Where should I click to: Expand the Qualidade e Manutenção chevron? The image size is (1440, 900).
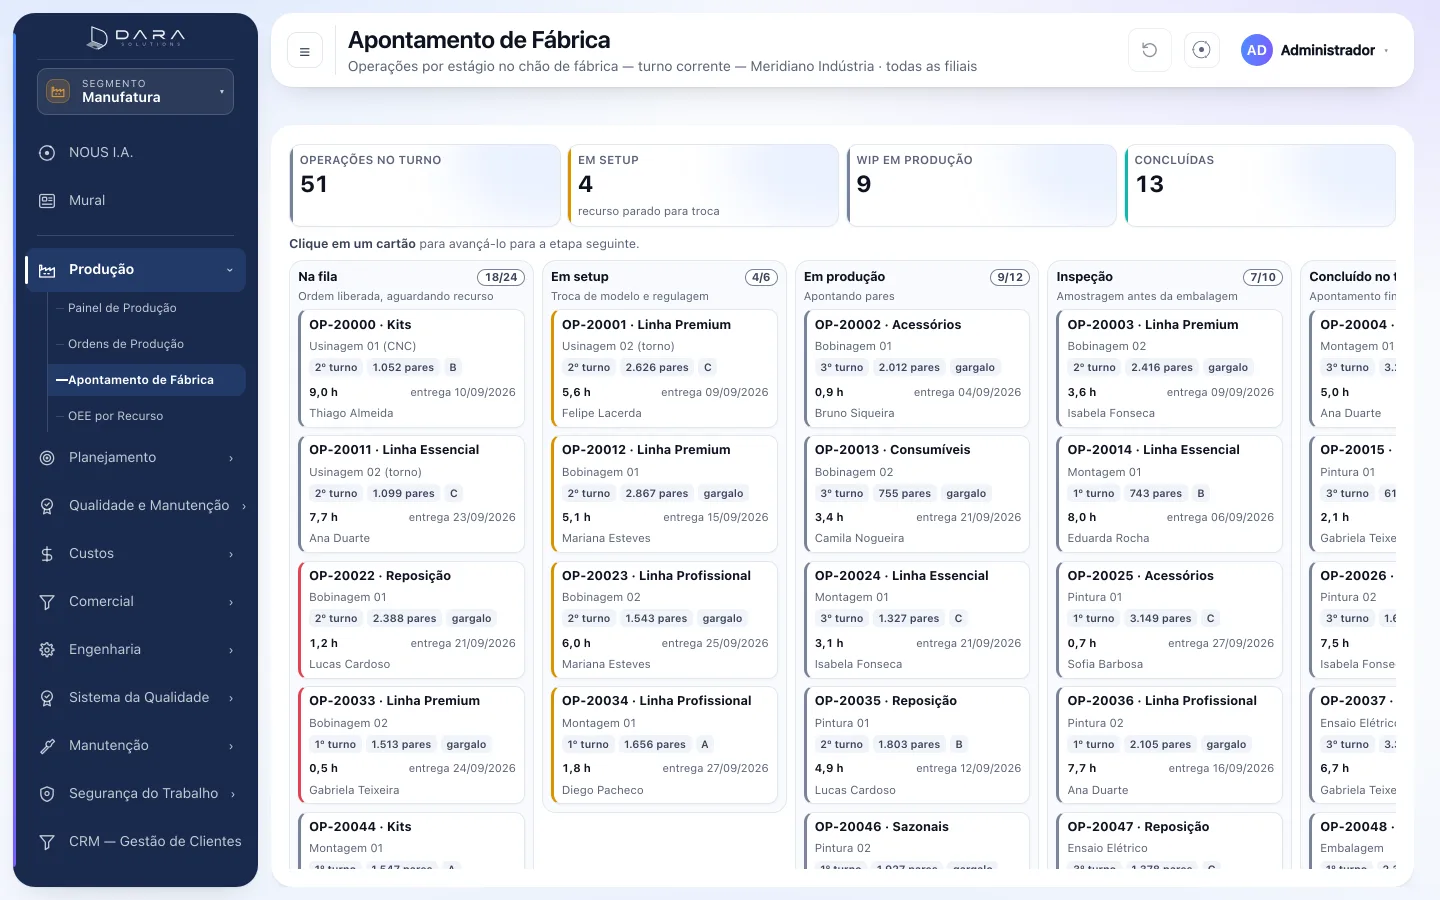243,506
